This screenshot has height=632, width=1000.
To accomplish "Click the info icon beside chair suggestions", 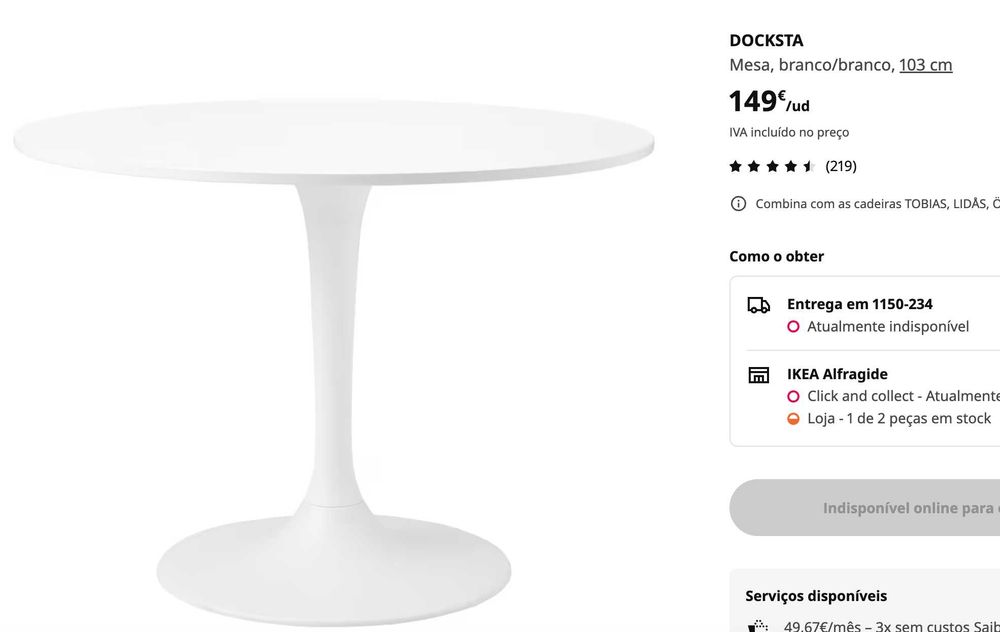I will click(x=739, y=204).
